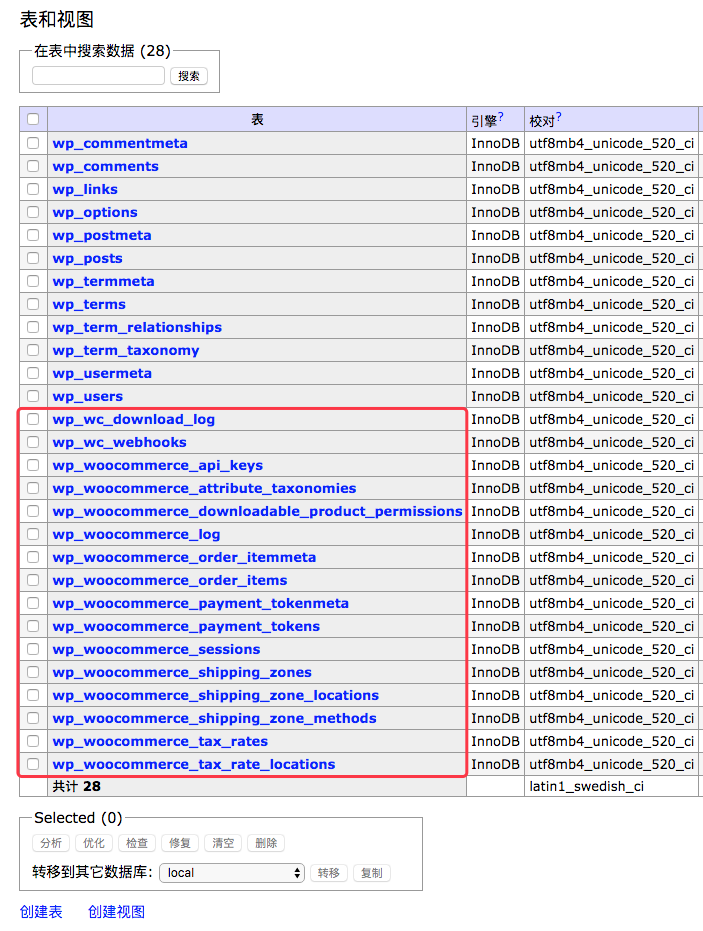Viewport: 703px width, 931px height.
Task: Toggle the select-all checkbox in table header
Action: (33, 119)
